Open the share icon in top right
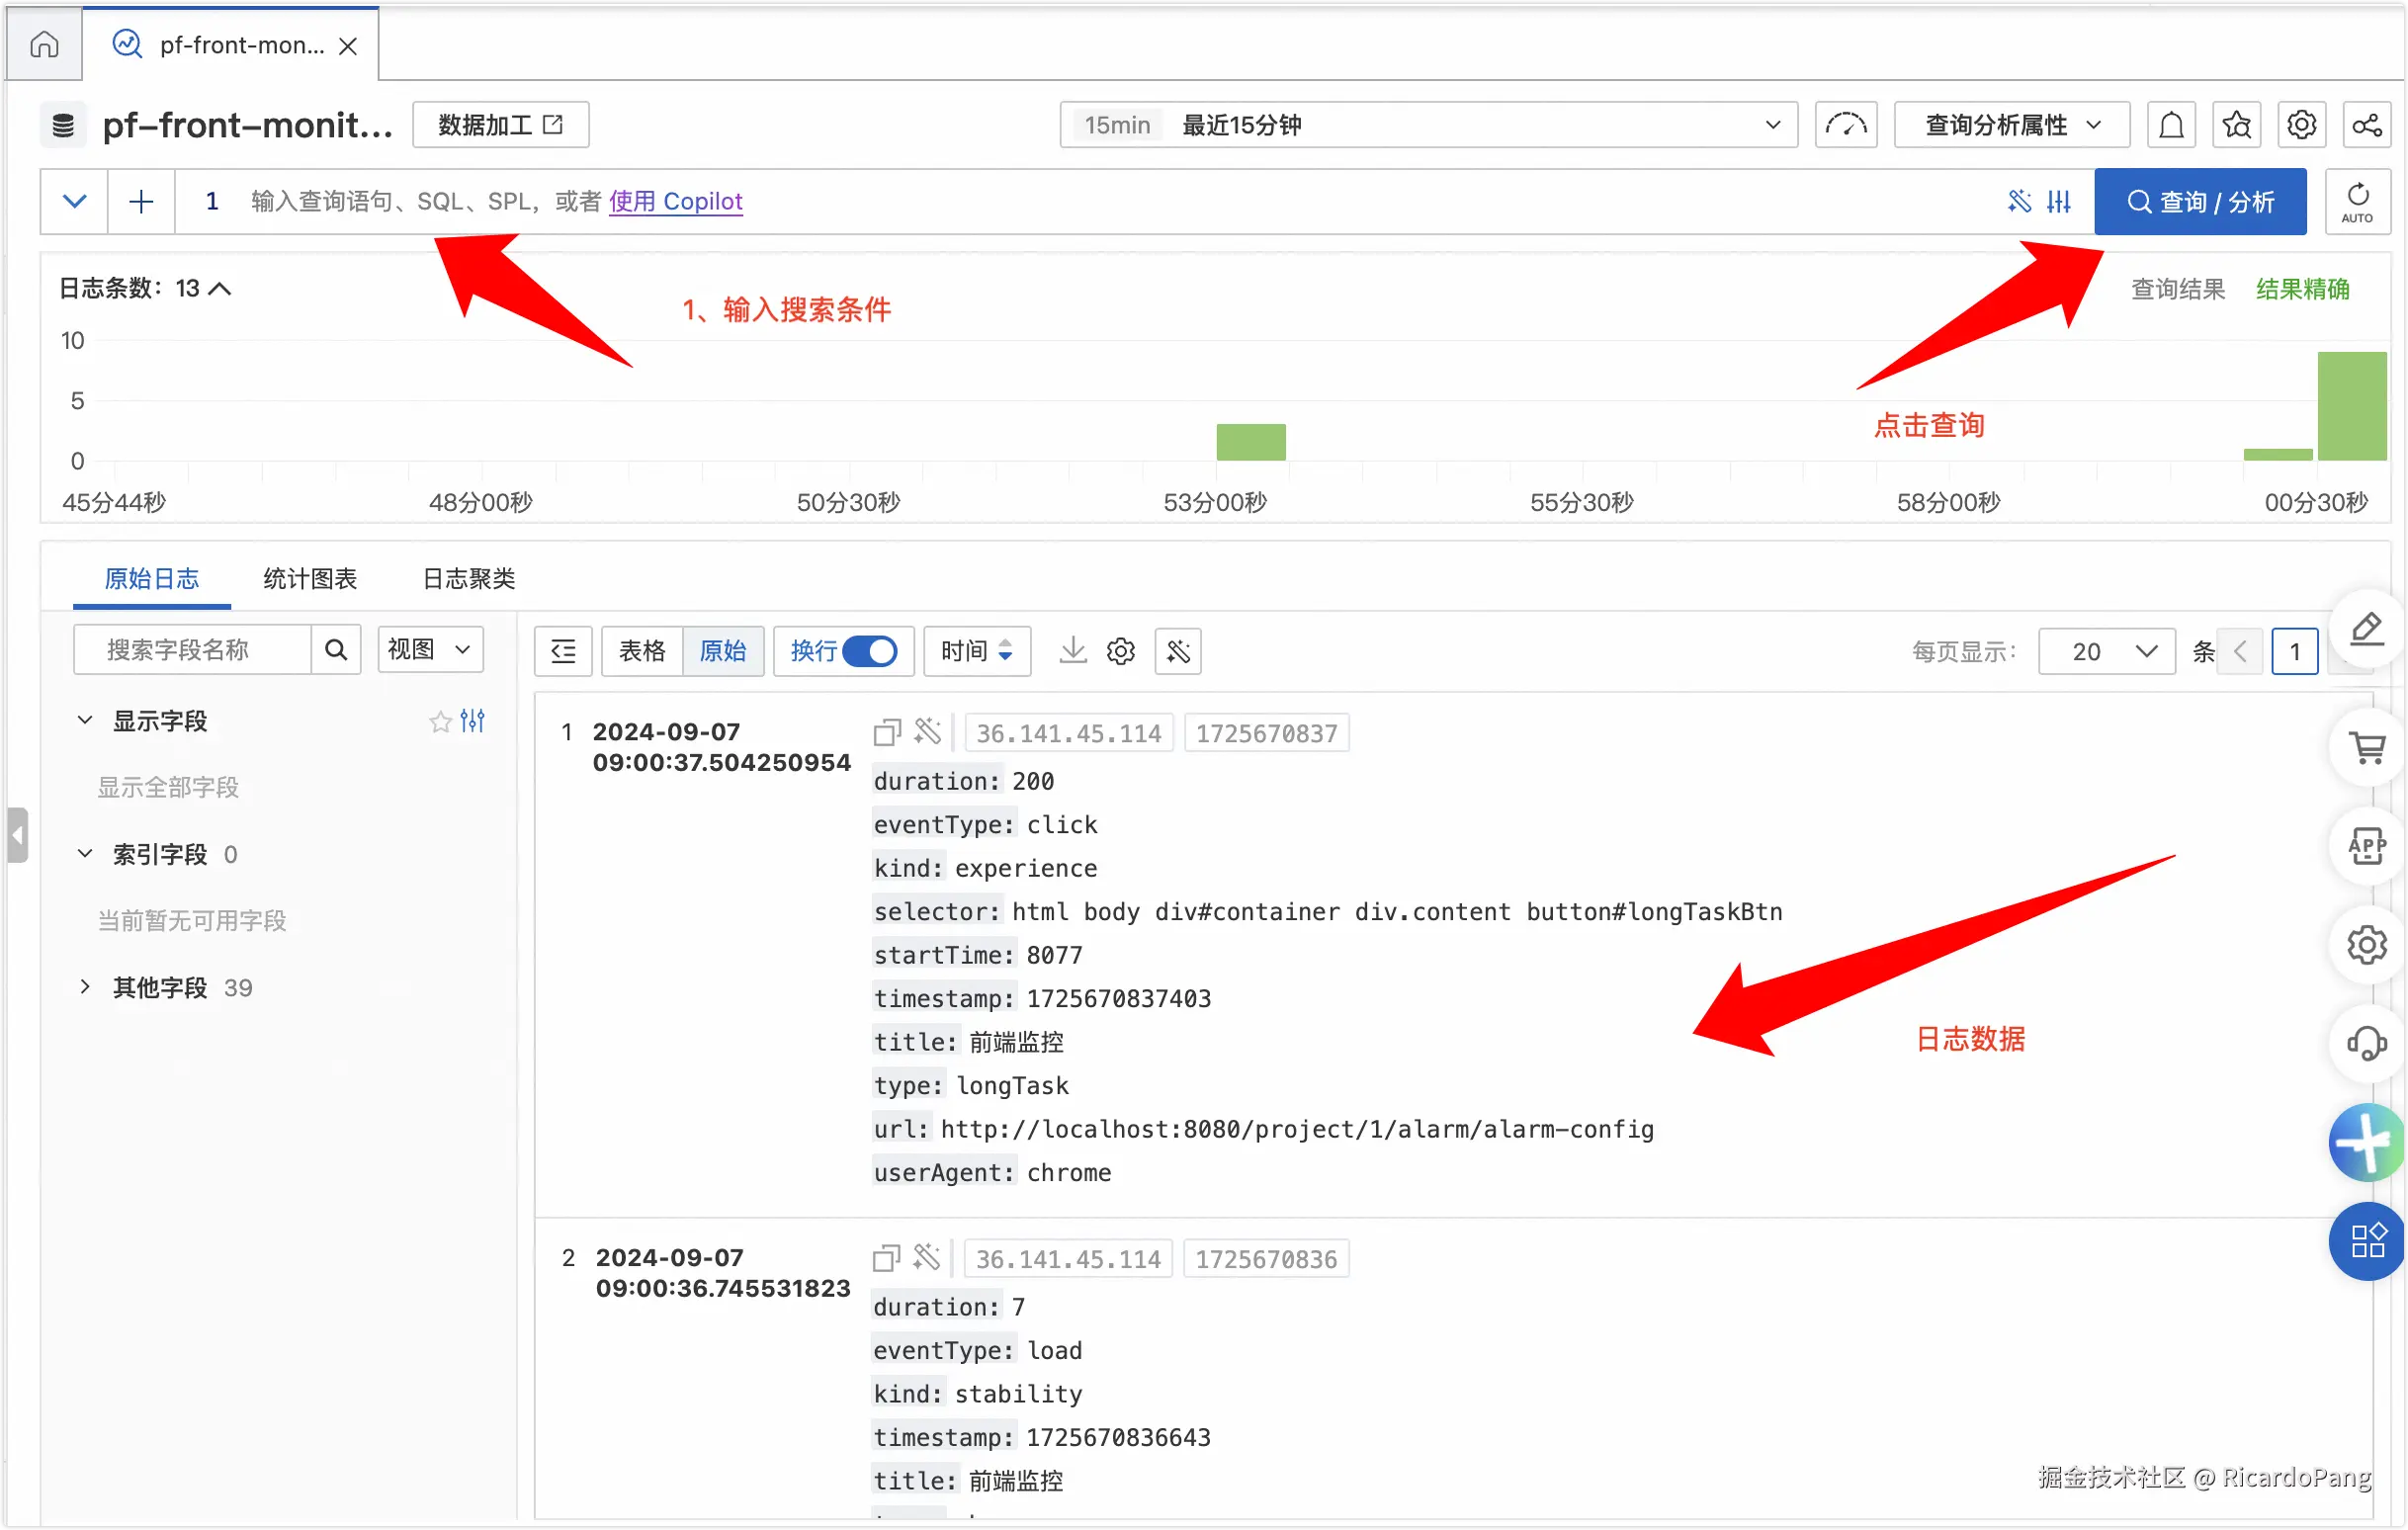 click(x=2366, y=125)
